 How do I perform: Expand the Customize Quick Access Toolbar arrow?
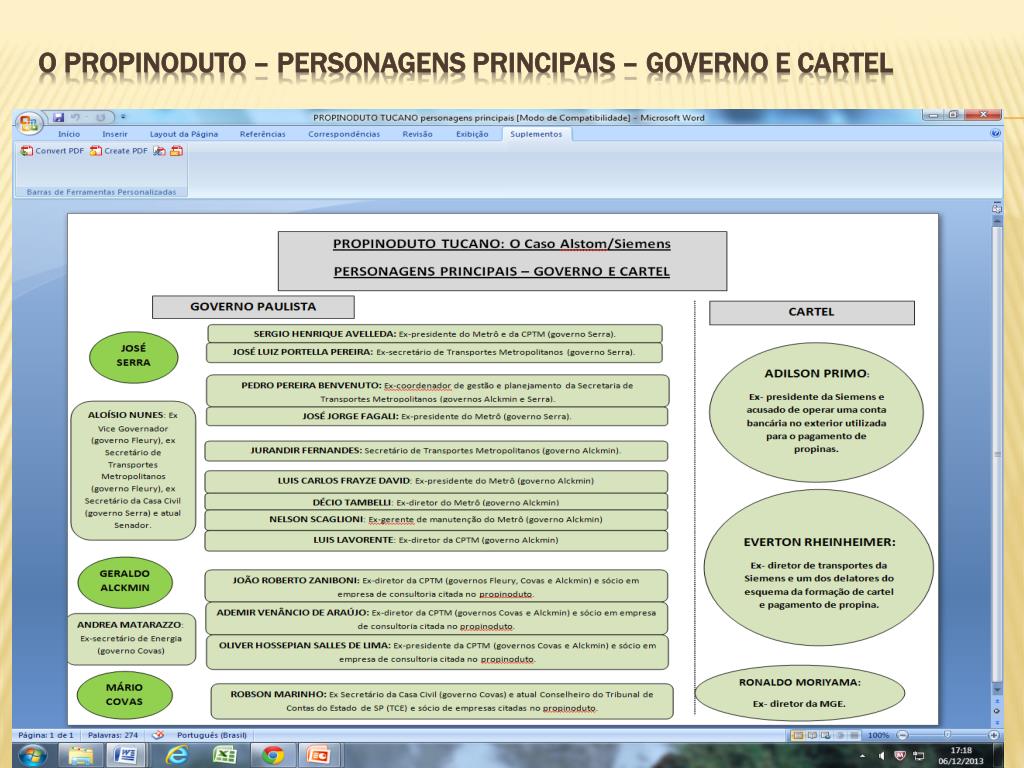(x=123, y=118)
